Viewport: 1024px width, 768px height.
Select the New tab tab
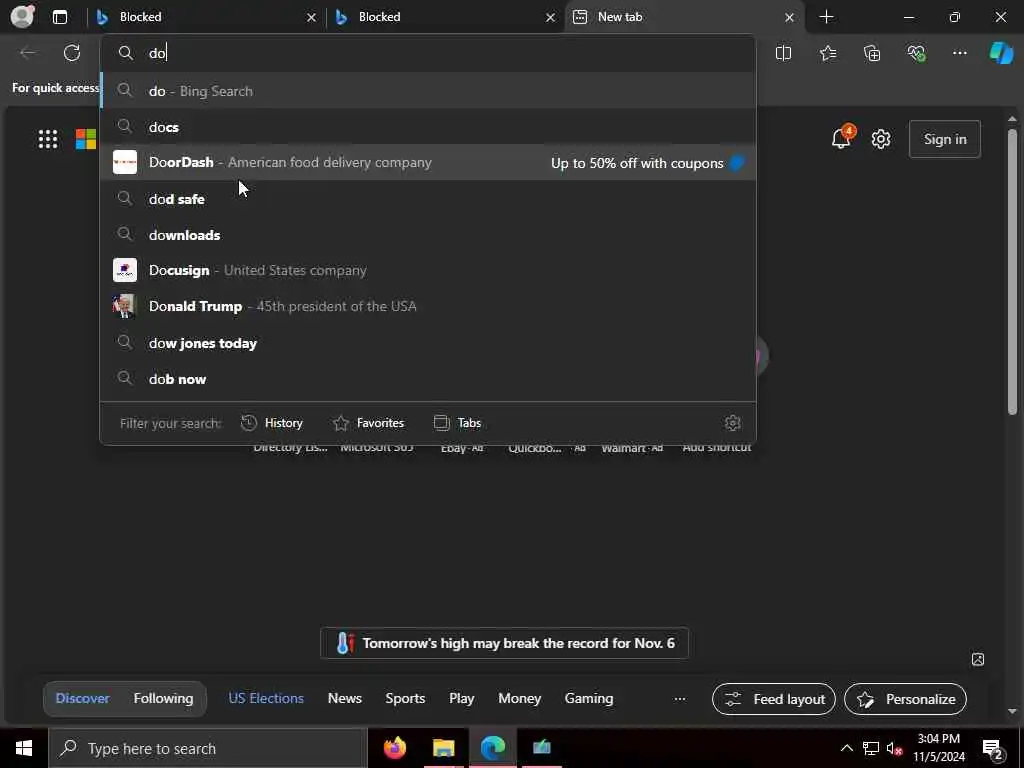(x=685, y=17)
